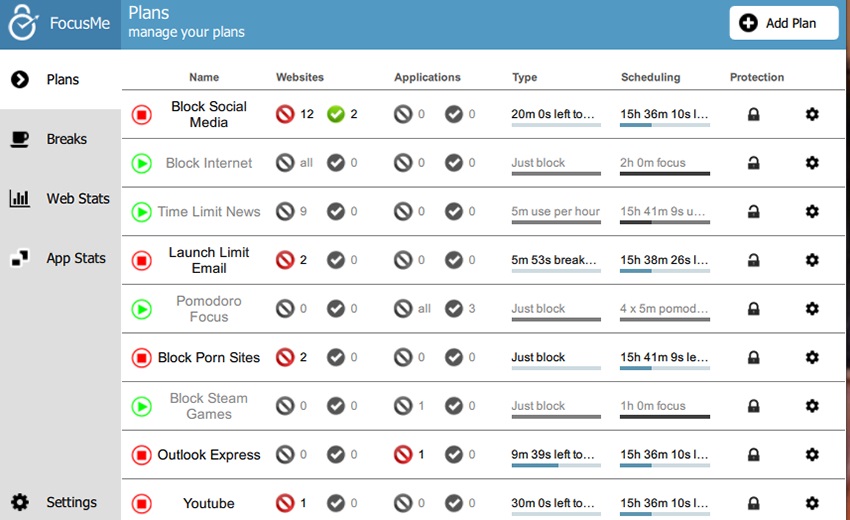Screen dimensions: 850x520
Task: Start the Pomodoro Focus plan
Action: point(142,309)
